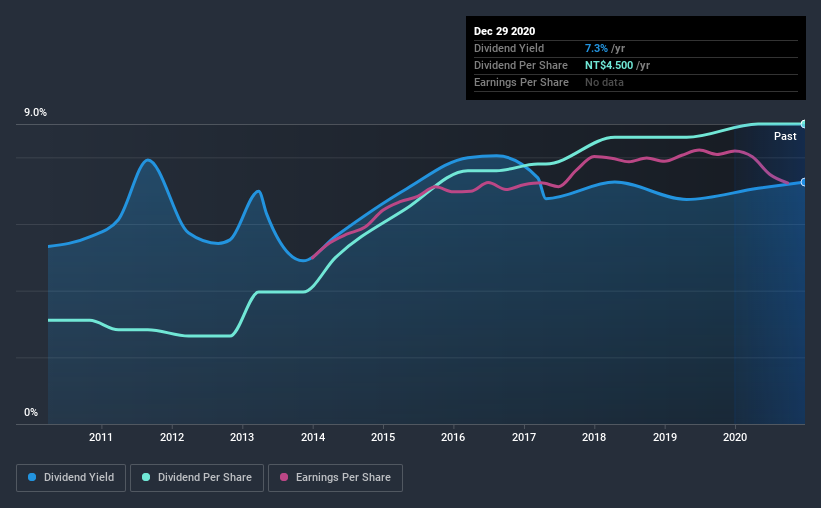Click the blue Dividend Yield legend dot
This screenshot has width=821, height=508.
tap(32, 477)
